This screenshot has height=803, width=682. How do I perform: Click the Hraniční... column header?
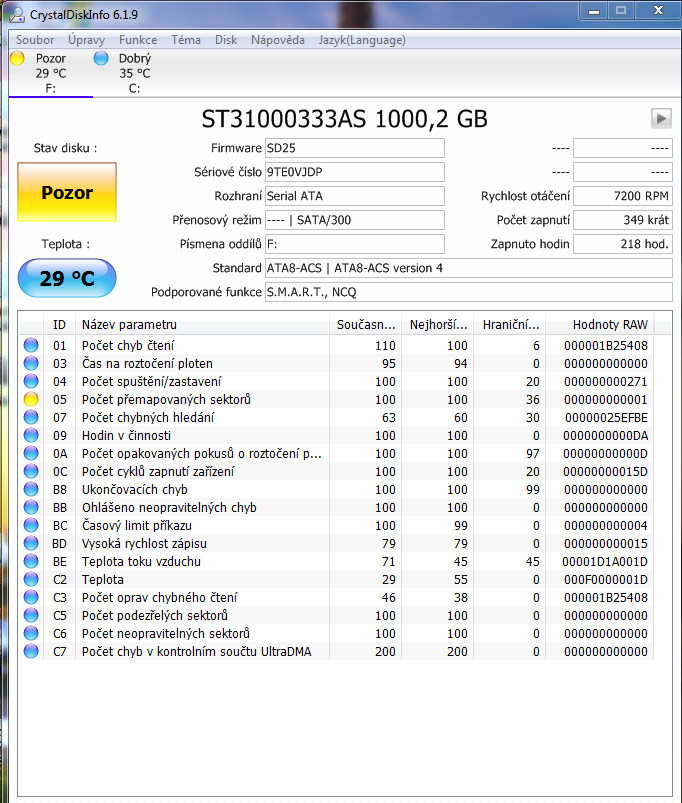click(x=510, y=325)
